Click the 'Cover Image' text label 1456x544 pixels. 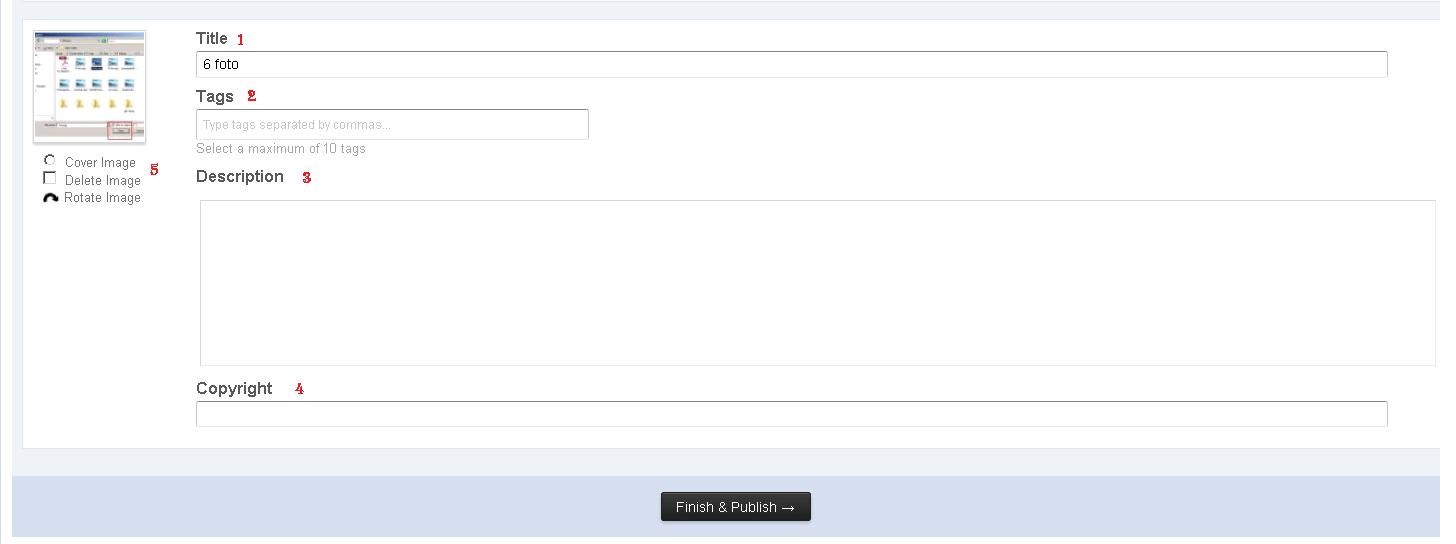coord(100,163)
